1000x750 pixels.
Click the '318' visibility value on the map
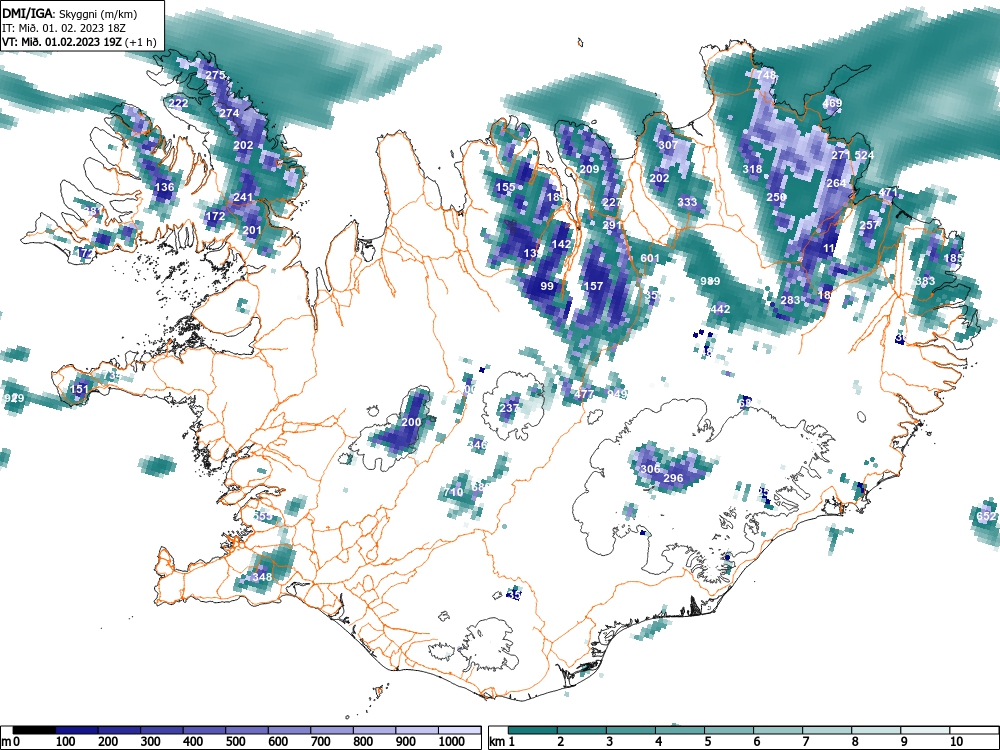coord(753,170)
